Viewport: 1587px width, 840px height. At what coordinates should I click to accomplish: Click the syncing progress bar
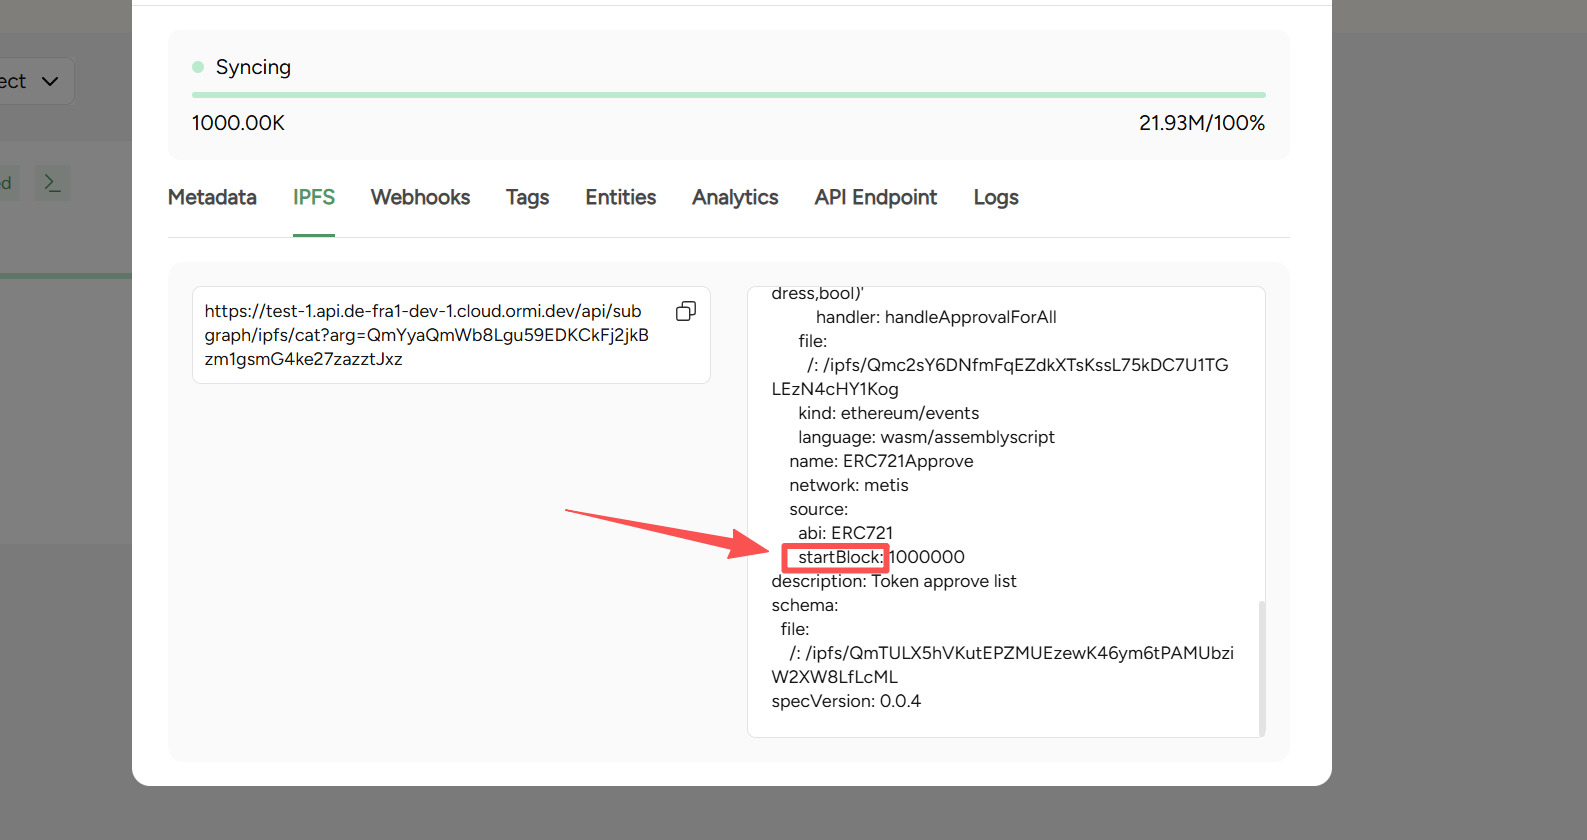(x=729, y=95)
